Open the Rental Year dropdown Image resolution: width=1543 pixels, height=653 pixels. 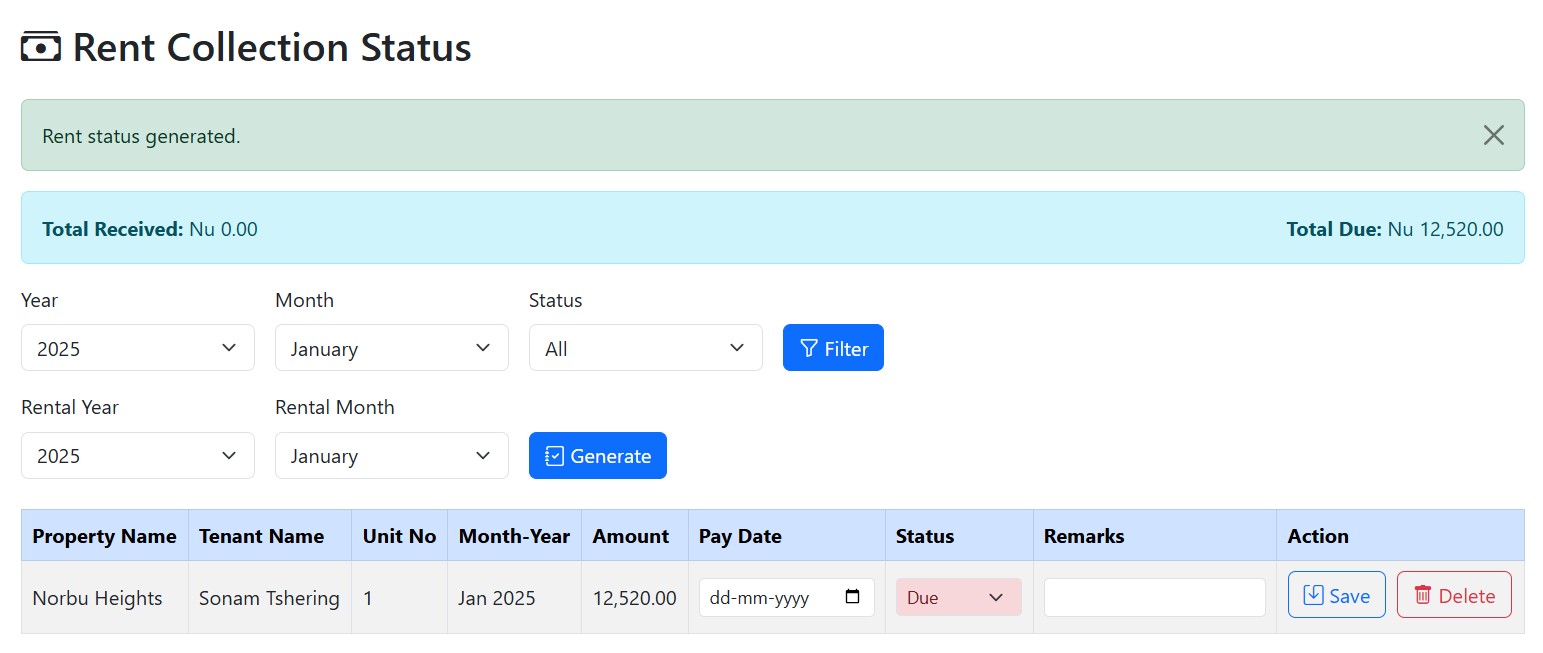coord(137,456)
